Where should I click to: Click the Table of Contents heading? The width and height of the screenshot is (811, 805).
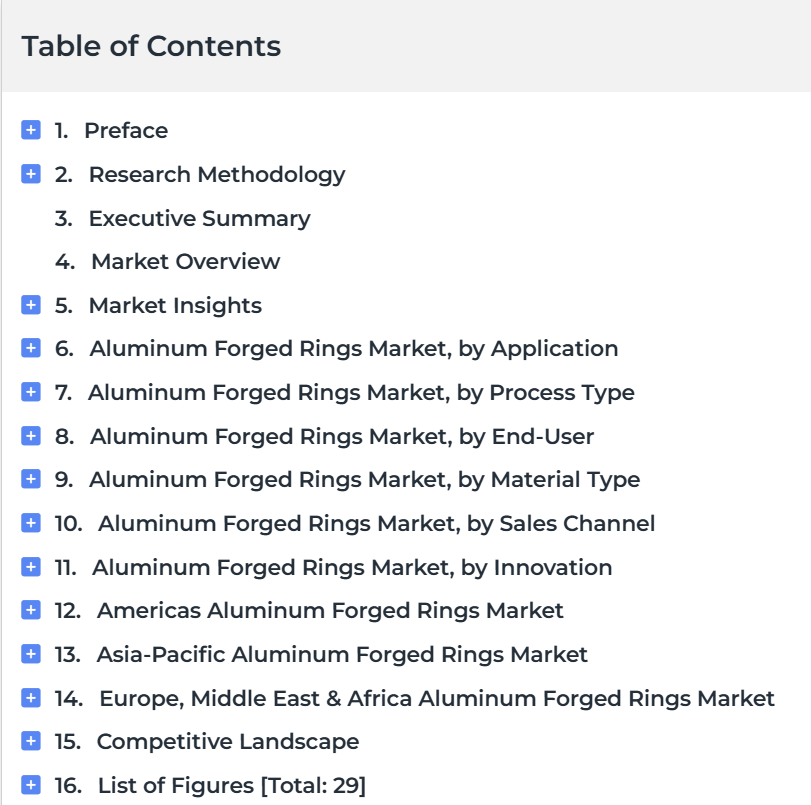[151, 46]
